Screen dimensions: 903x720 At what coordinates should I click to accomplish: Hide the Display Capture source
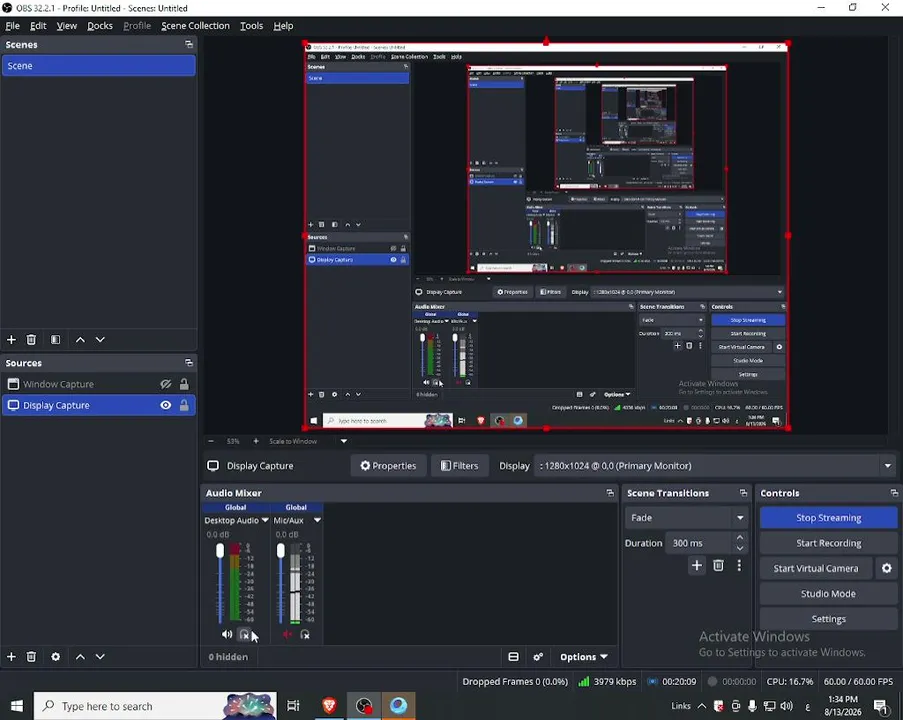(166, 406)
